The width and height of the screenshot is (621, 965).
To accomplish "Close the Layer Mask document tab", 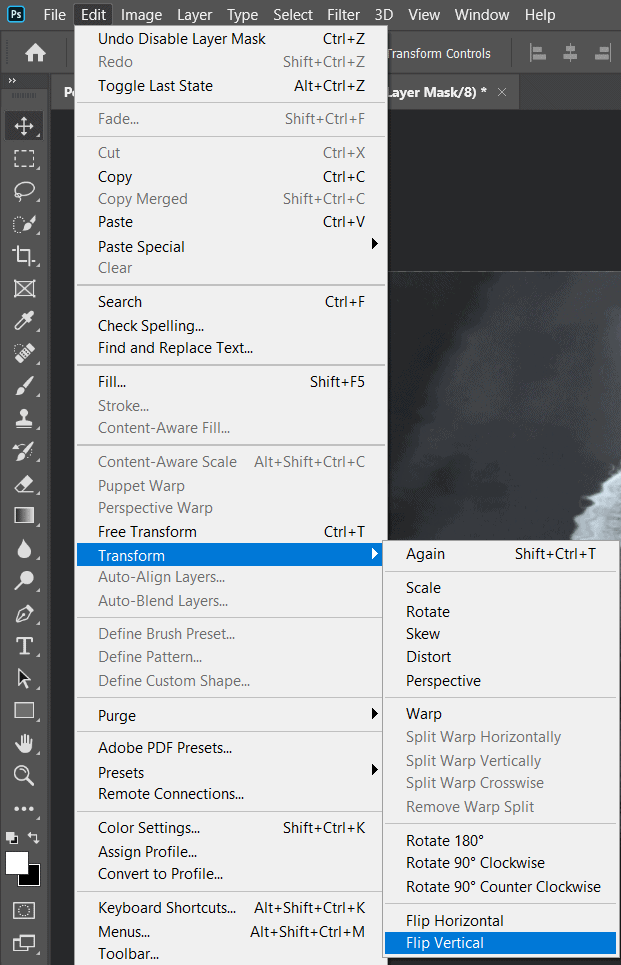I will tap(502, 92).
